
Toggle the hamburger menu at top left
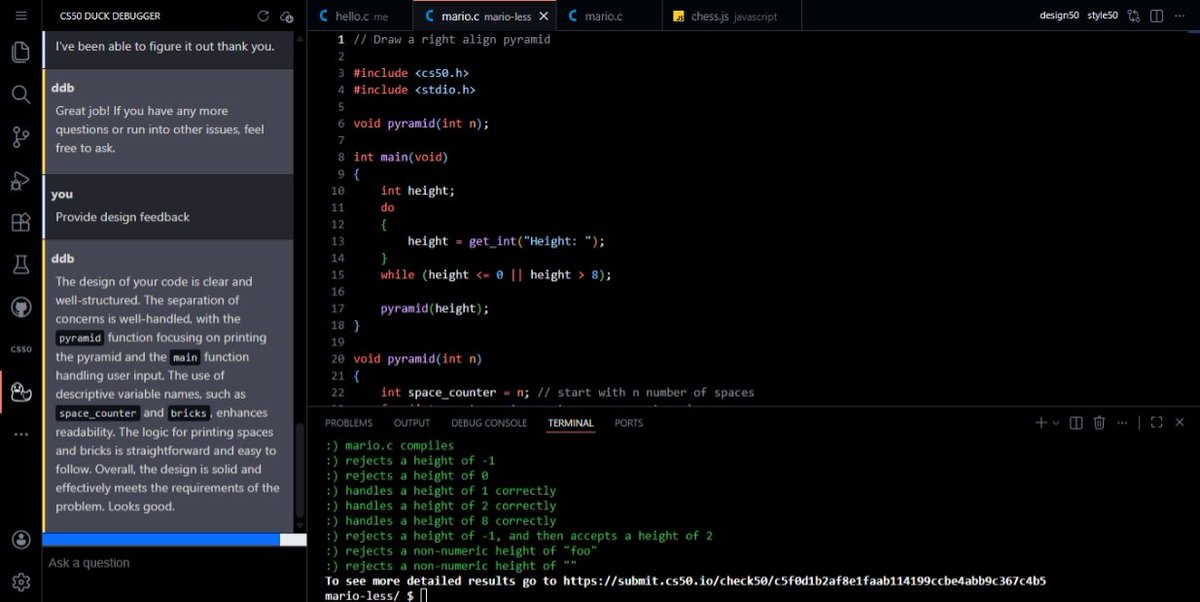20,16
